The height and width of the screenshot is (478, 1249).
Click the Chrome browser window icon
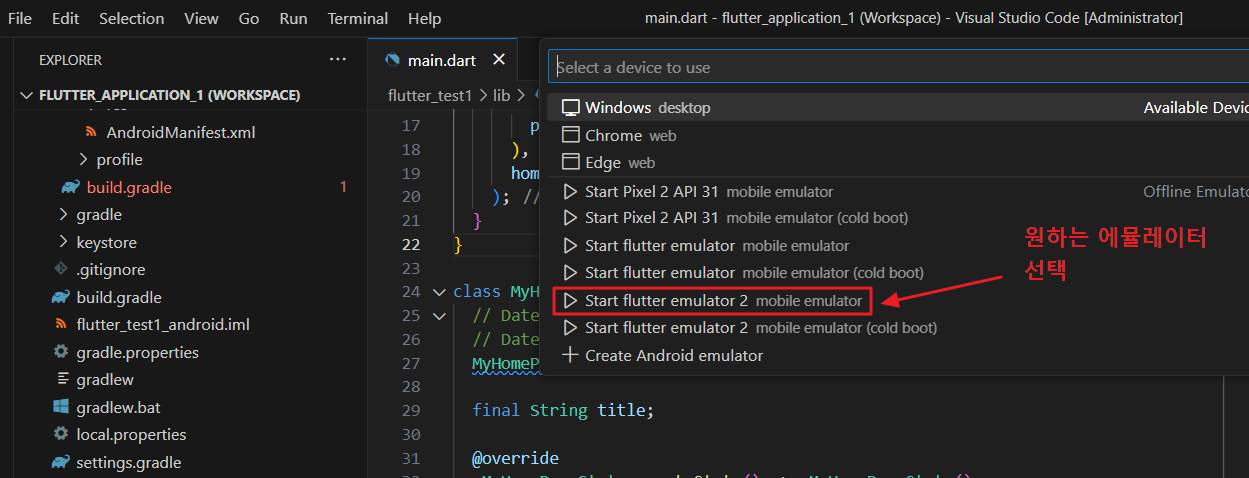570,135
